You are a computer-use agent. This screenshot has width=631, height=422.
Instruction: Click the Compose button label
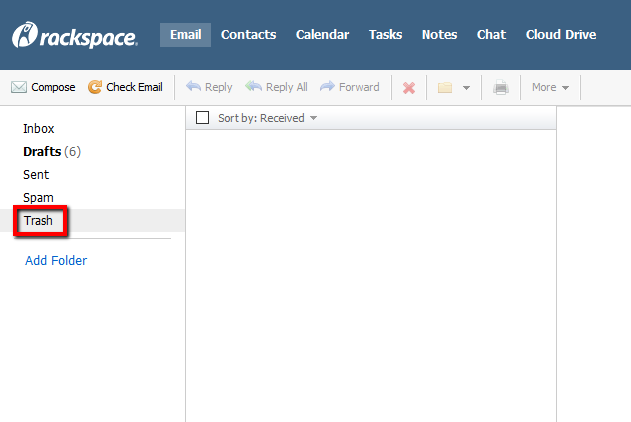tap(53, 87)
